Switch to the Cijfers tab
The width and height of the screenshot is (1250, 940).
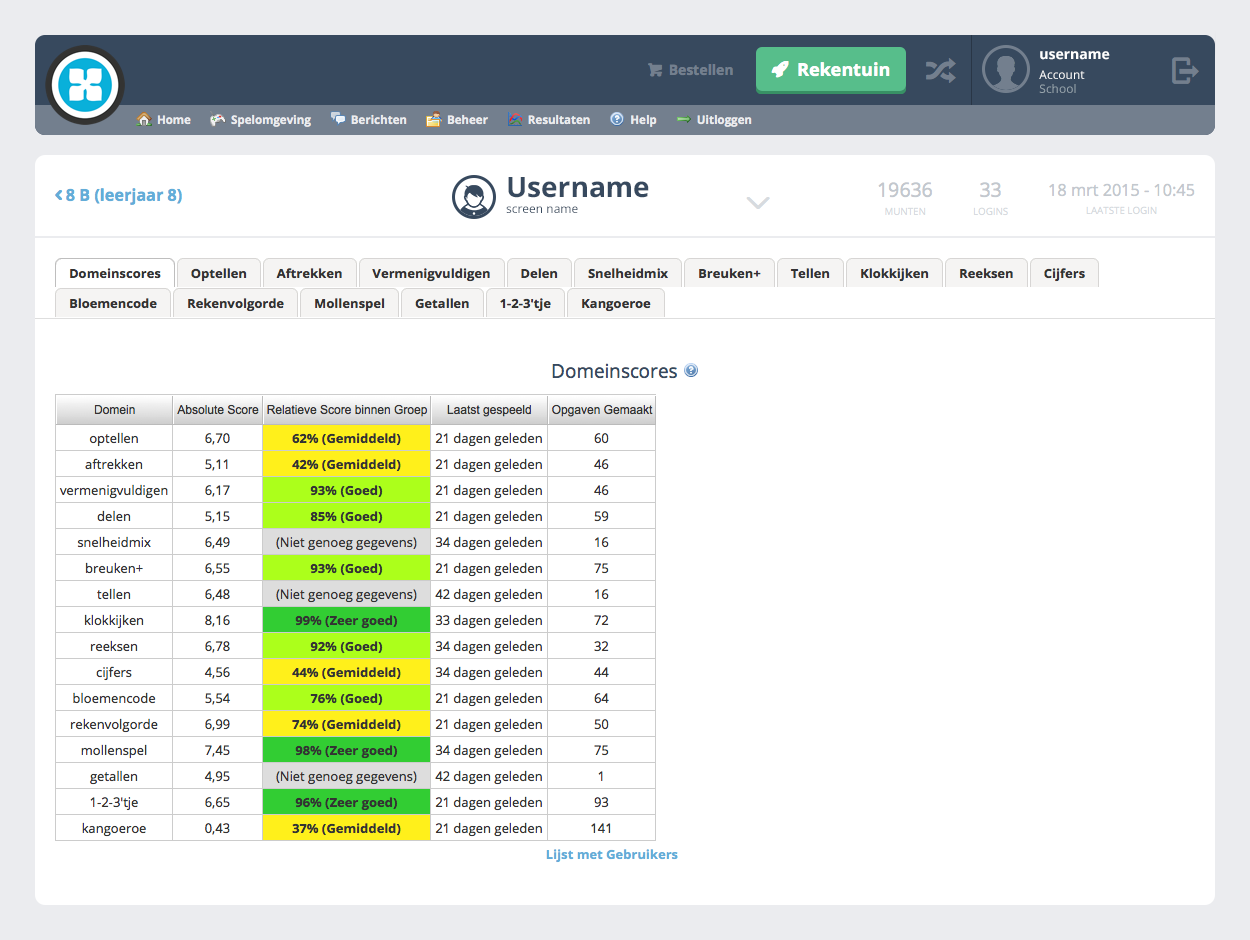[1064, 273]
